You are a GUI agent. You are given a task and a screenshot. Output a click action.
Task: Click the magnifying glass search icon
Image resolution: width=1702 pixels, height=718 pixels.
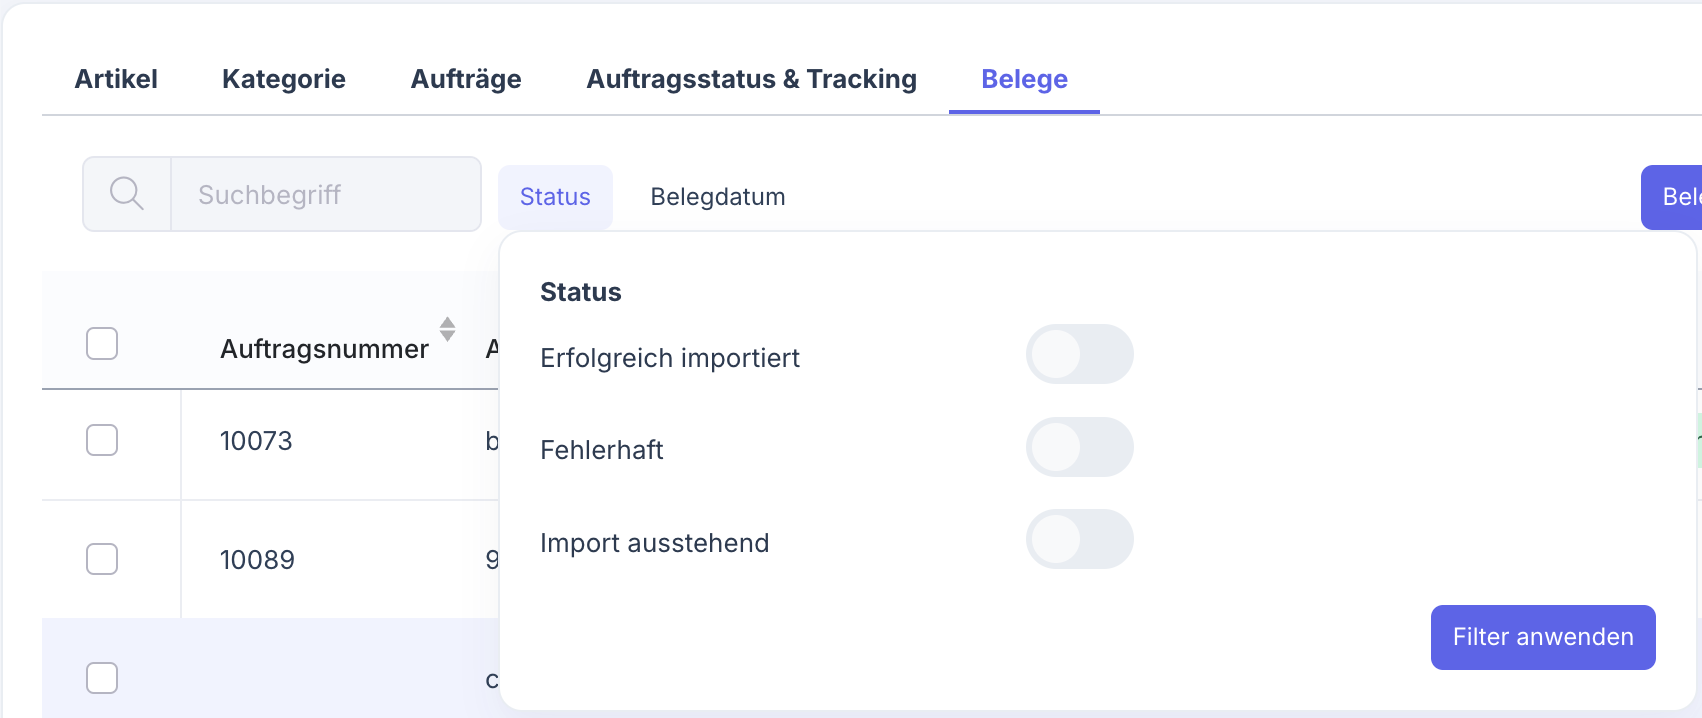pyautogui.click(x=126, y=193)
